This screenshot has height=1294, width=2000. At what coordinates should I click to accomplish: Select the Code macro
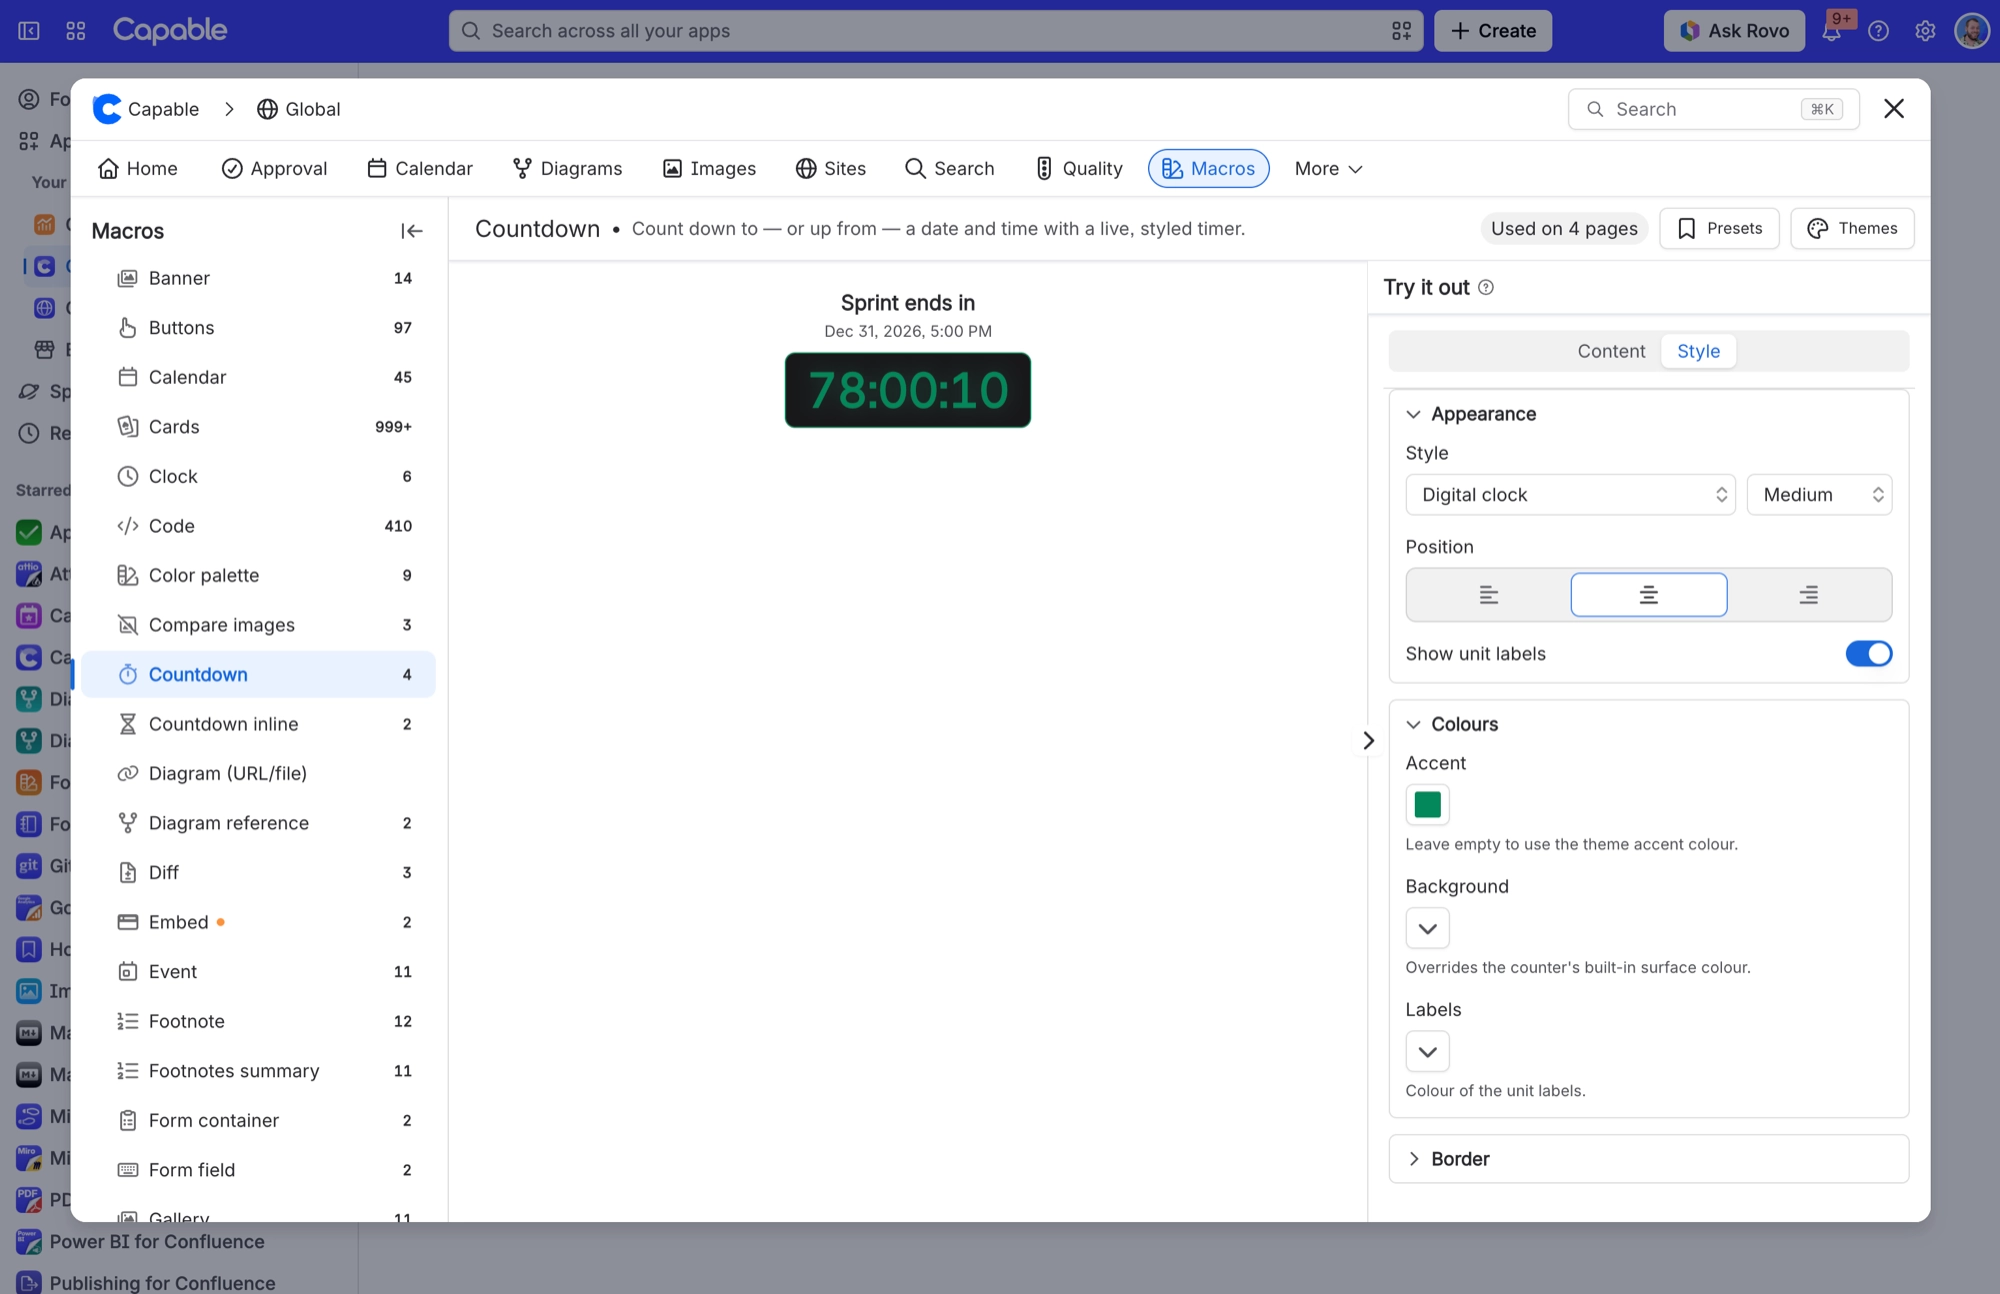click(x=258, y=526)
